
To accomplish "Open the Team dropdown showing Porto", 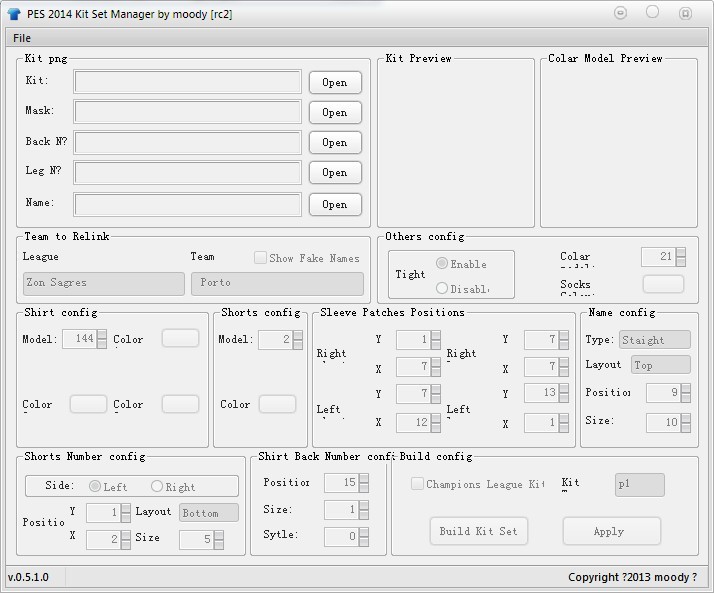I will [x=277, y=283].
